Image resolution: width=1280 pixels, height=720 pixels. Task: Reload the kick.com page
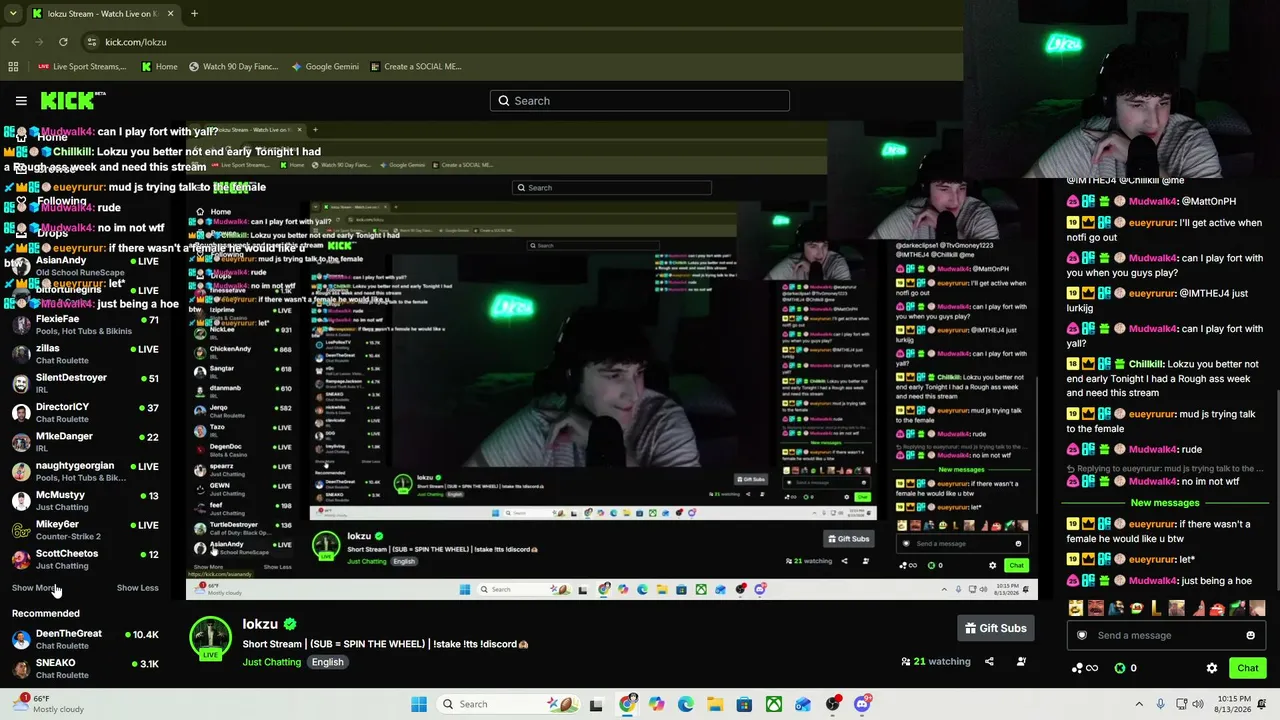pos(63,42)
